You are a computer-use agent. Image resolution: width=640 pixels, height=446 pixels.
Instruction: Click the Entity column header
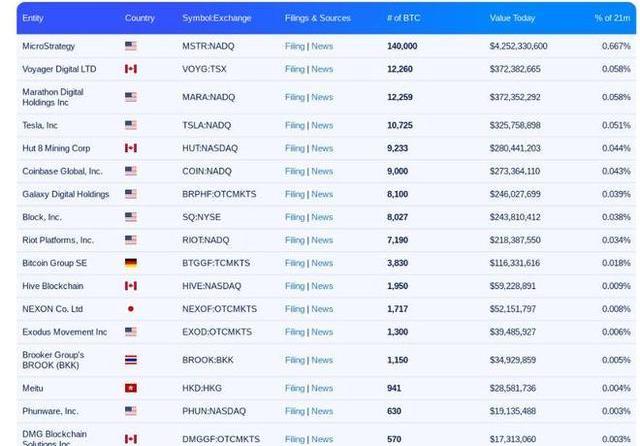(x=32, y=18)
